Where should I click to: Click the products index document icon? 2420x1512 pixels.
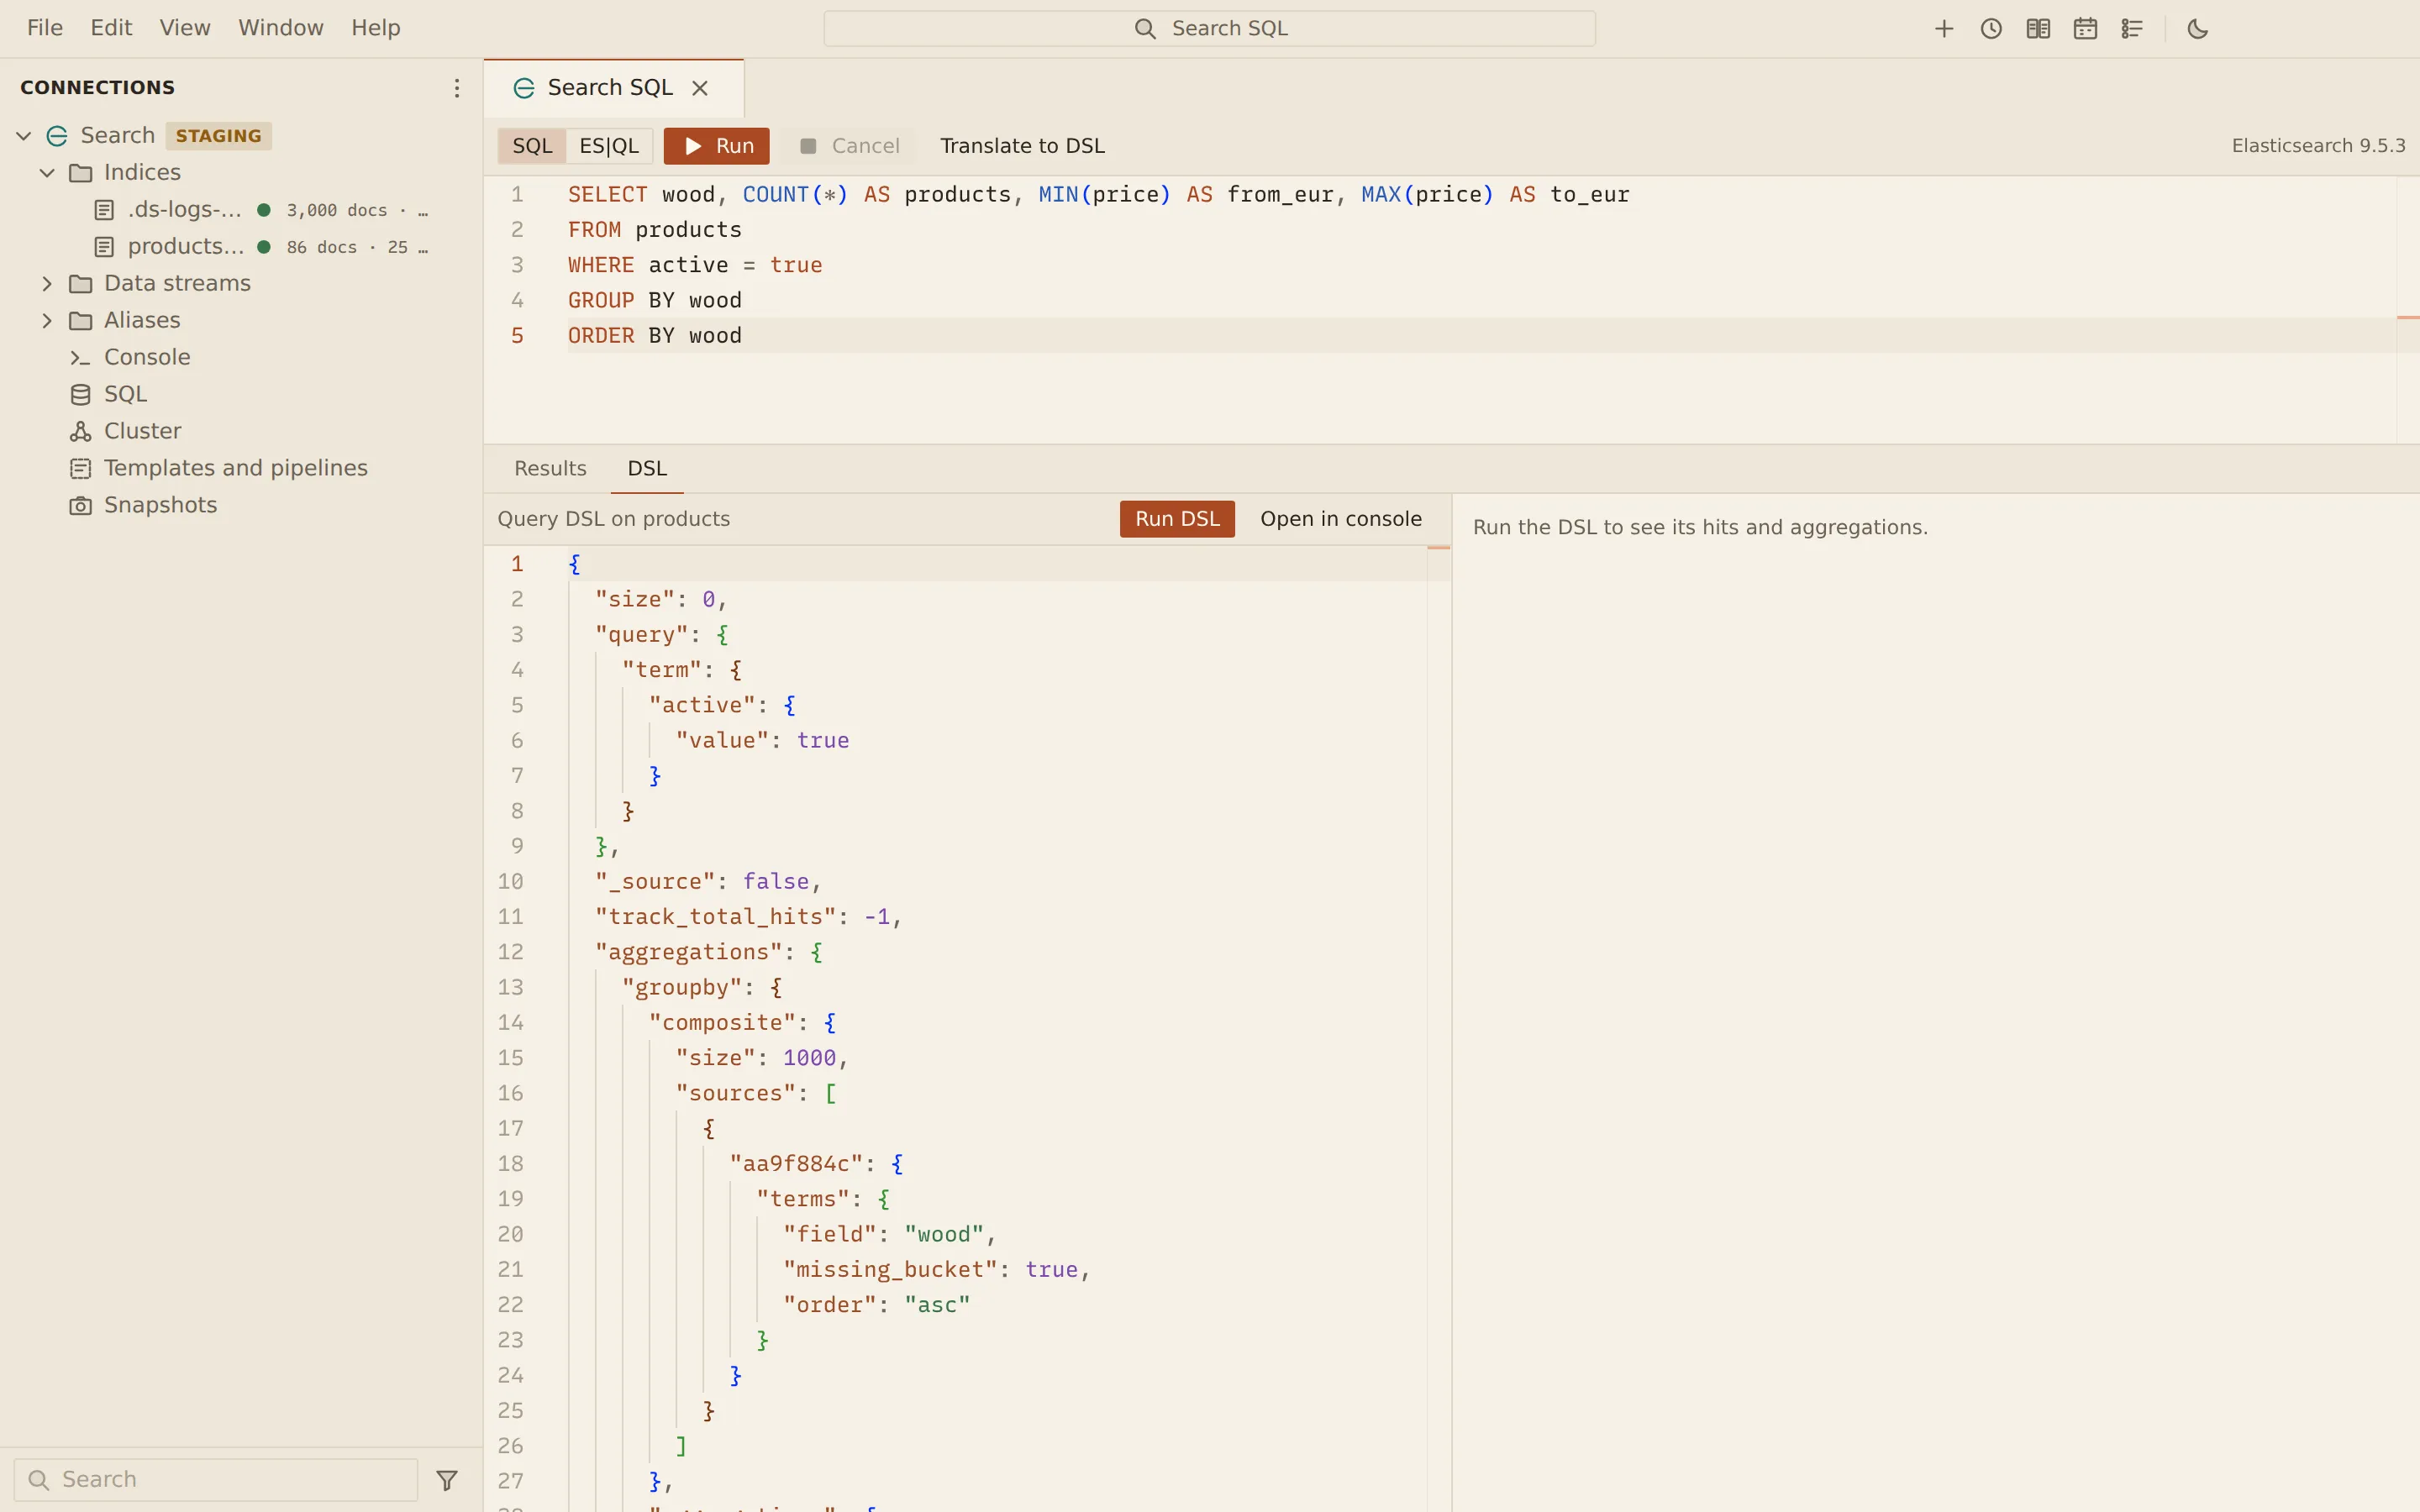tap(104, 247)
